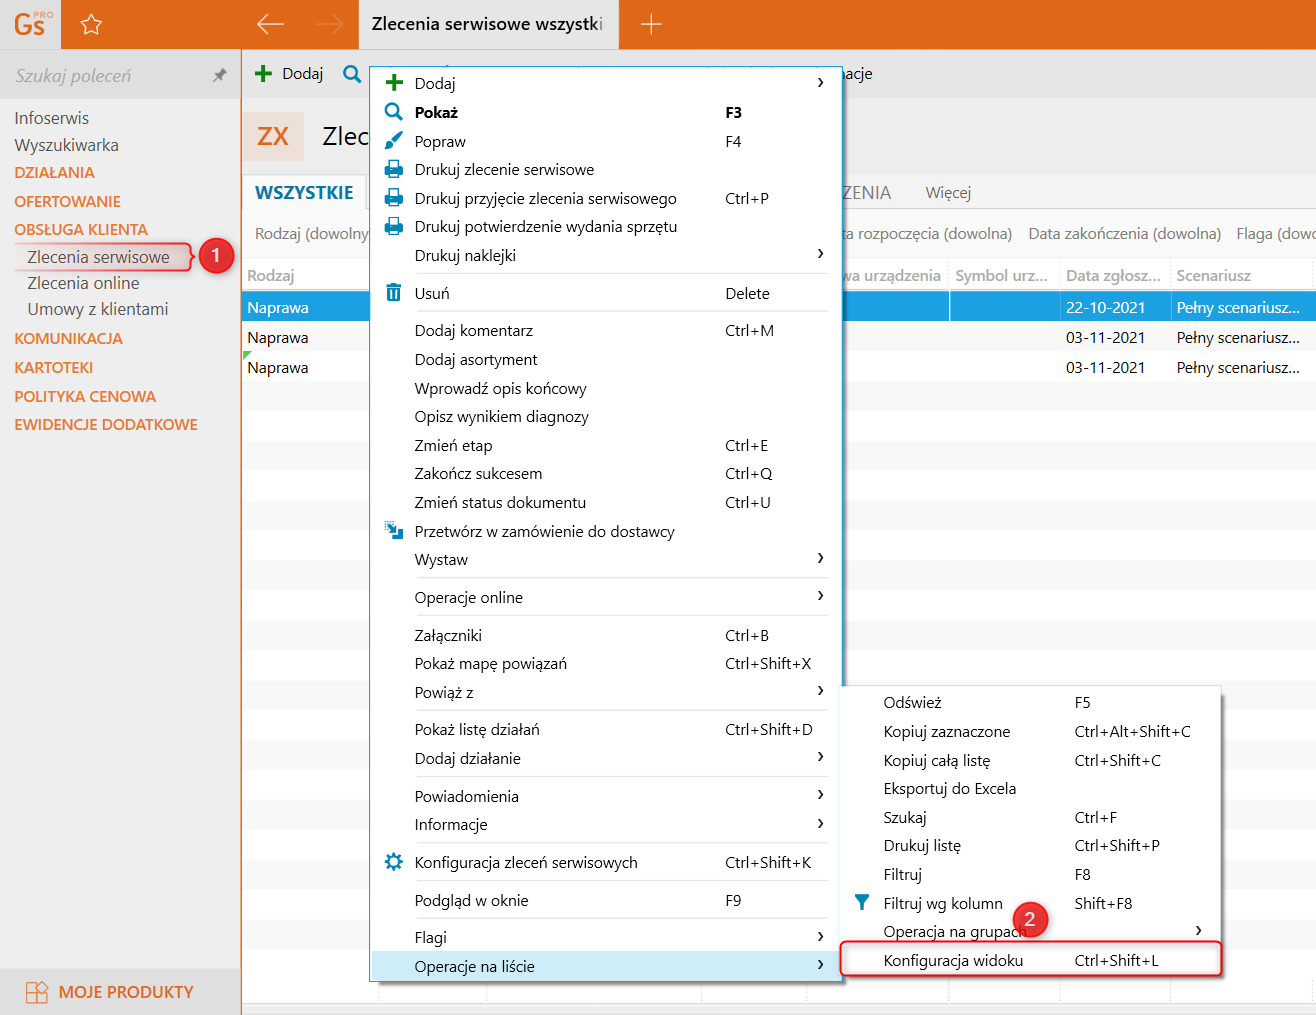This screenshot has height=1015, width=1316.
Task: Click the brush icon beside Popraw
Action: (394, 141)
